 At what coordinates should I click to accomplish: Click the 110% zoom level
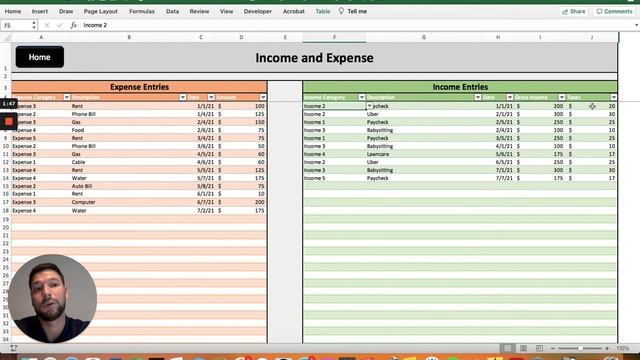(x=622, y=349)
